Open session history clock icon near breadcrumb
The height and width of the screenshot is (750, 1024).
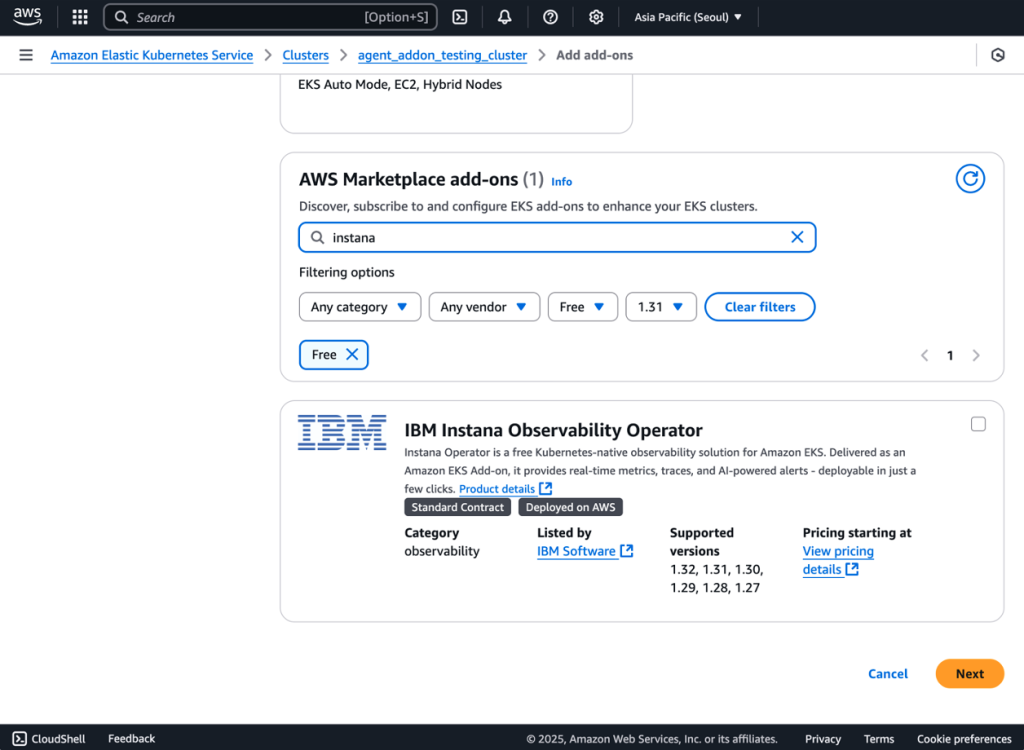(x=997, y=55)
